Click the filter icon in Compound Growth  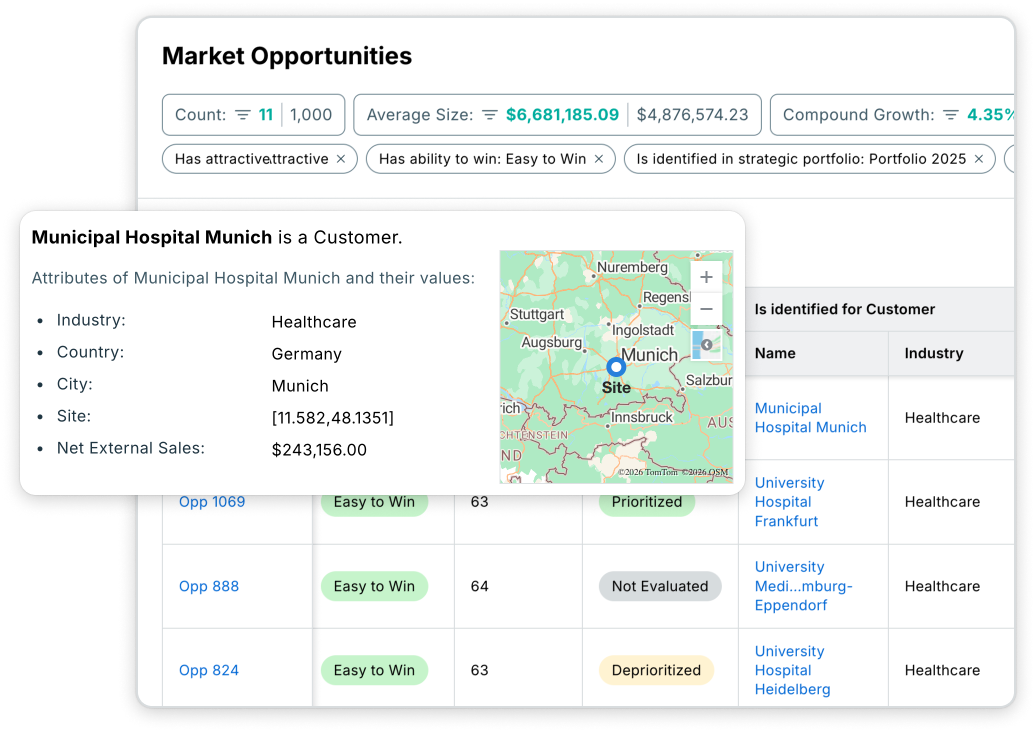click(x=951, y=115)
